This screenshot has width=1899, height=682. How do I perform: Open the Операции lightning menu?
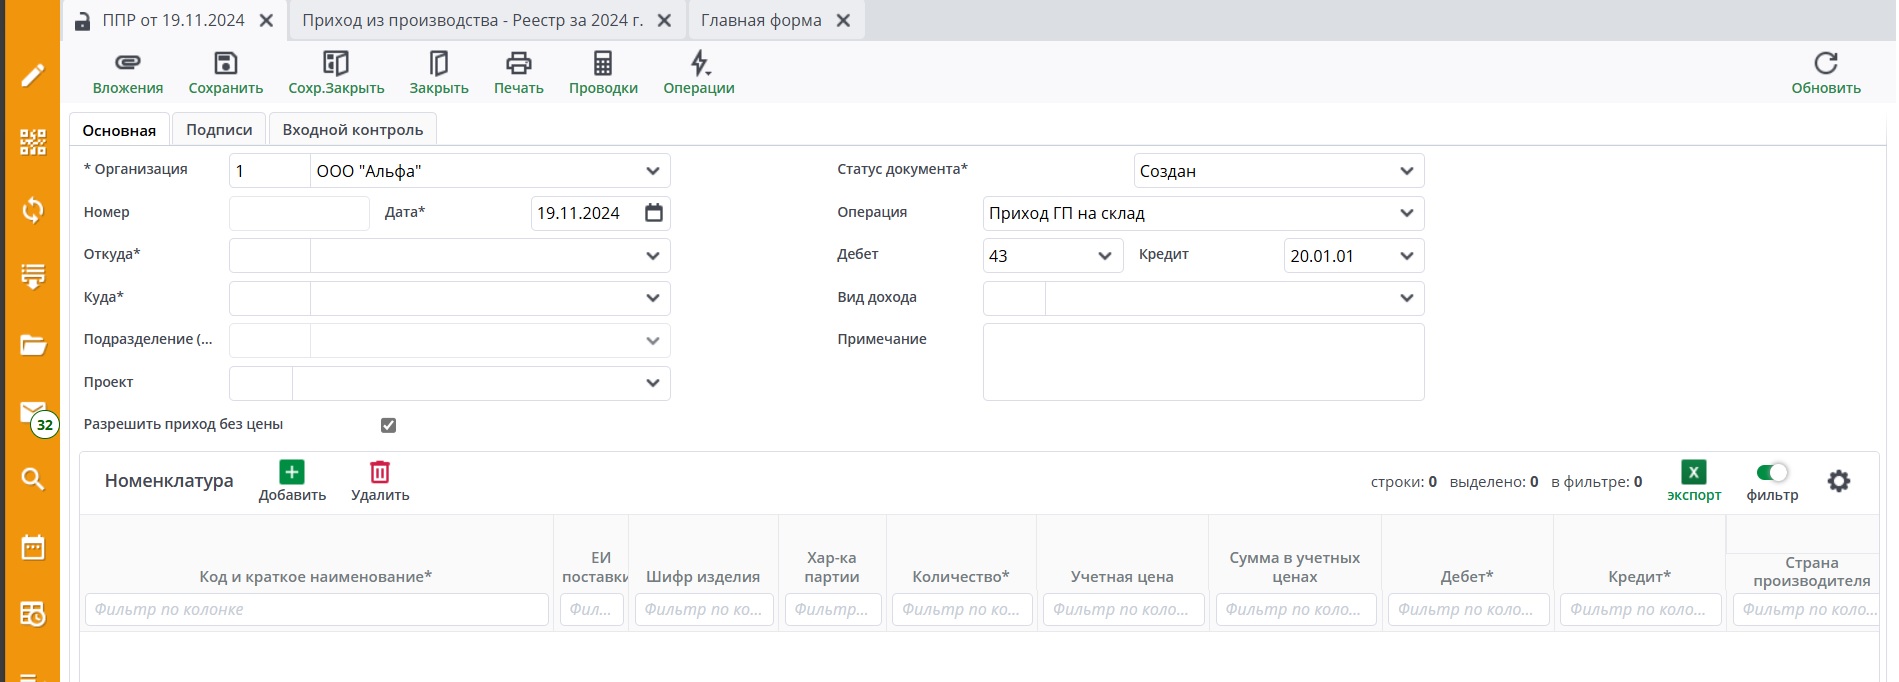click(699, 64)
